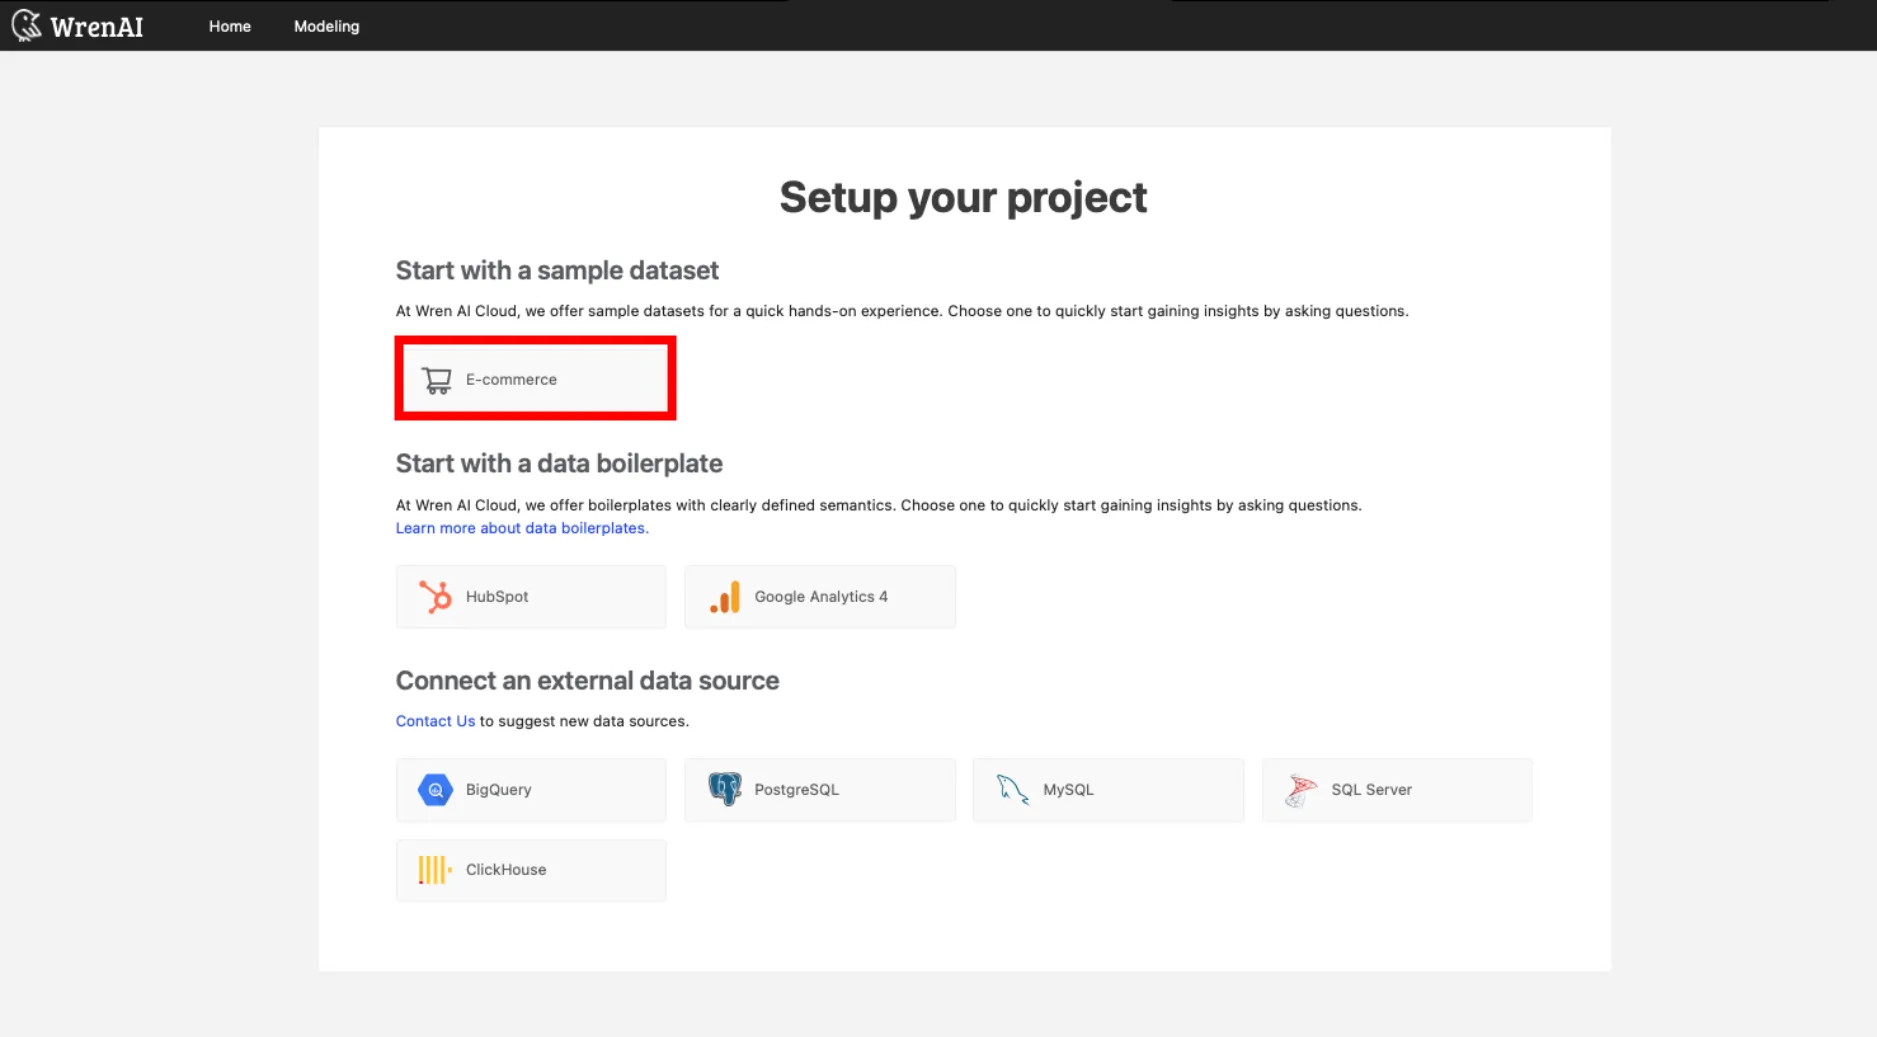Click the PostgreSQL elephant icon

coord(725,790)
